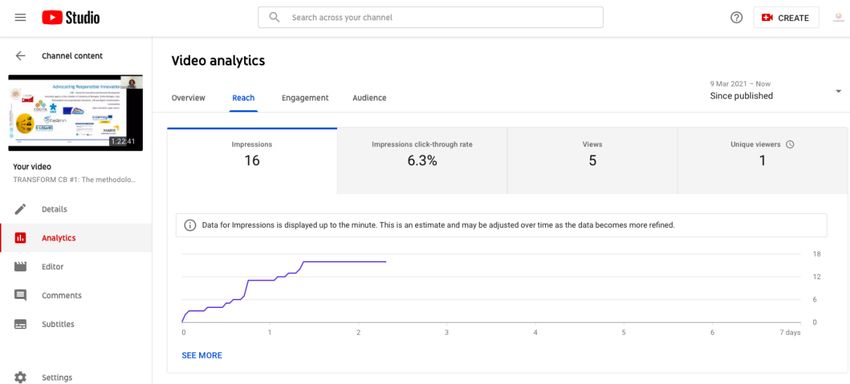The image size is (850, 384).
Task: Select the Views metric card
Action: pyautogui.click(x=592, y=161)
